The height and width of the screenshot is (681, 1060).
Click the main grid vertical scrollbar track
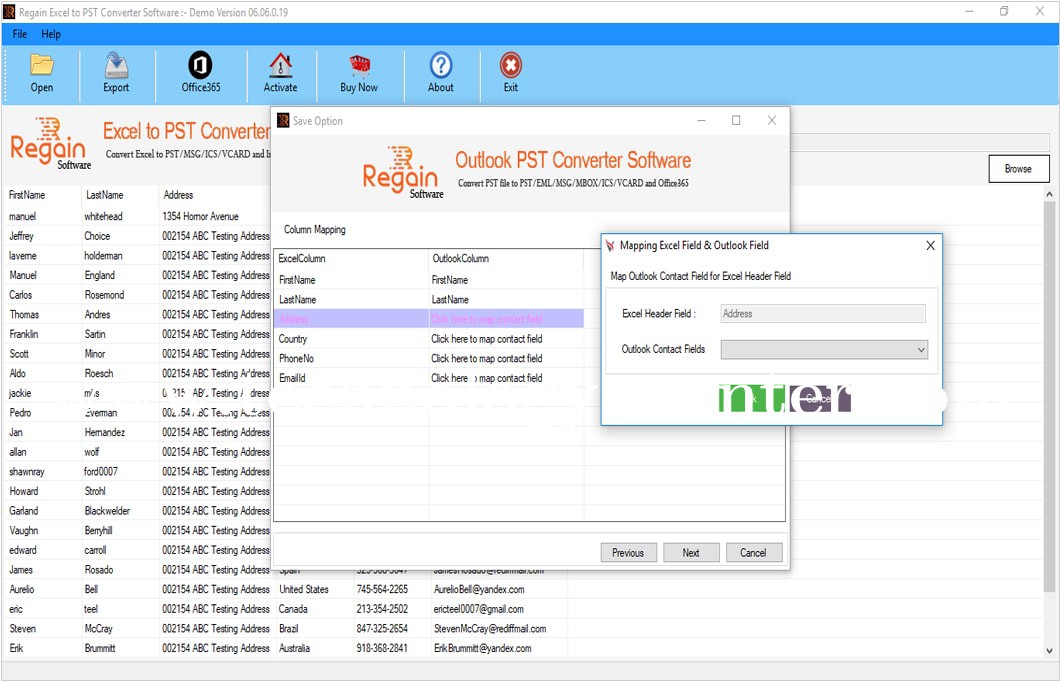coord(1049,423)
